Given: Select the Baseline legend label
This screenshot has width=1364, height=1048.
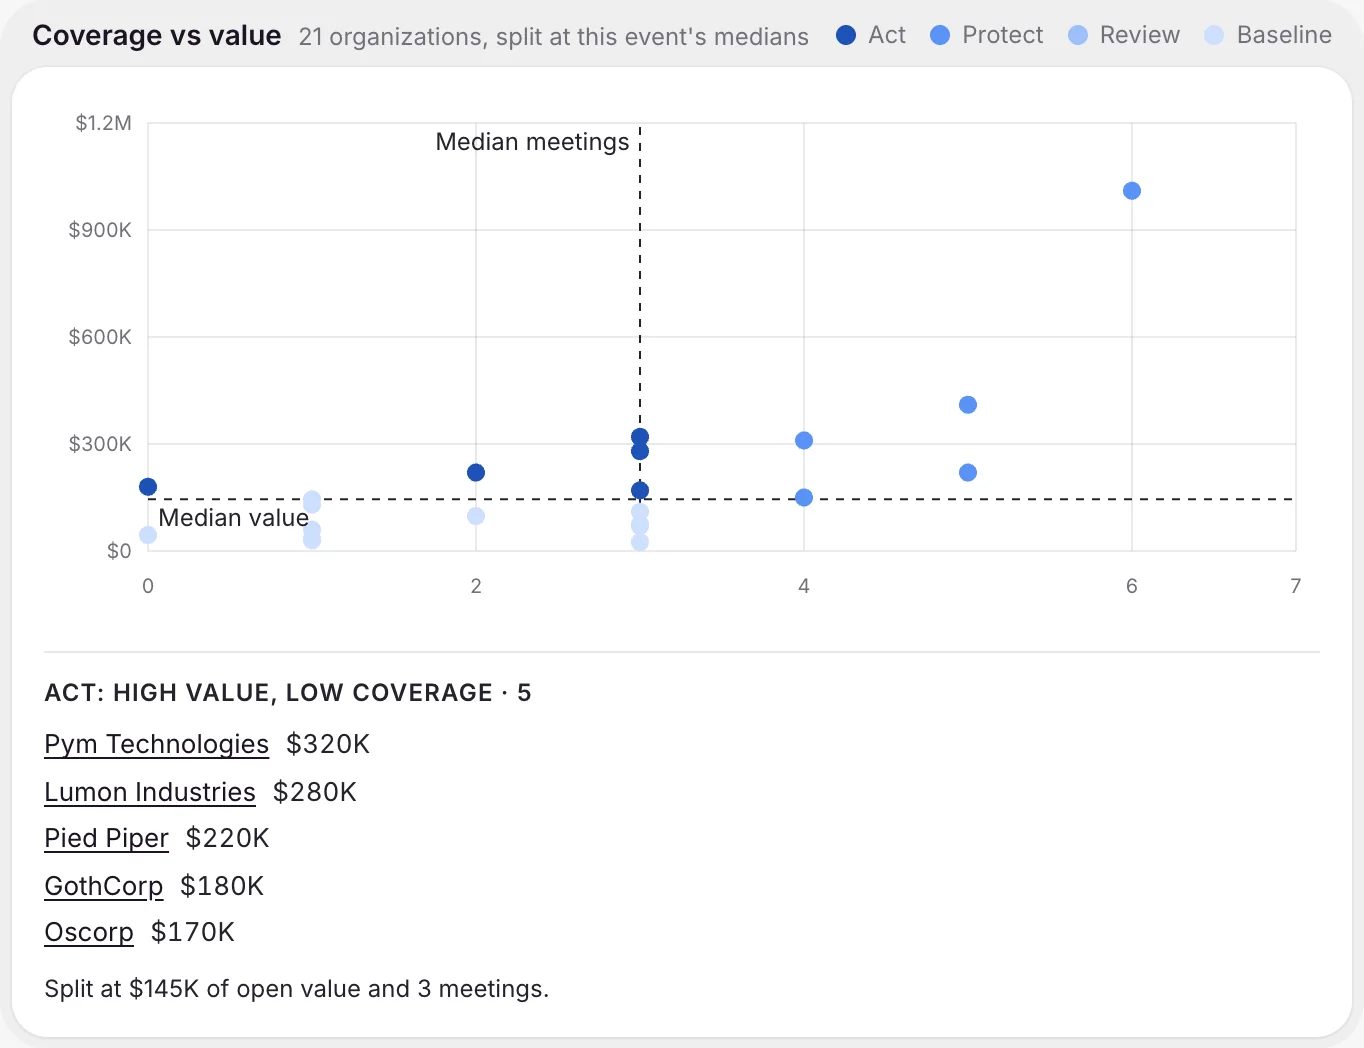Looking at the screenshot, I should point(1284,35).
